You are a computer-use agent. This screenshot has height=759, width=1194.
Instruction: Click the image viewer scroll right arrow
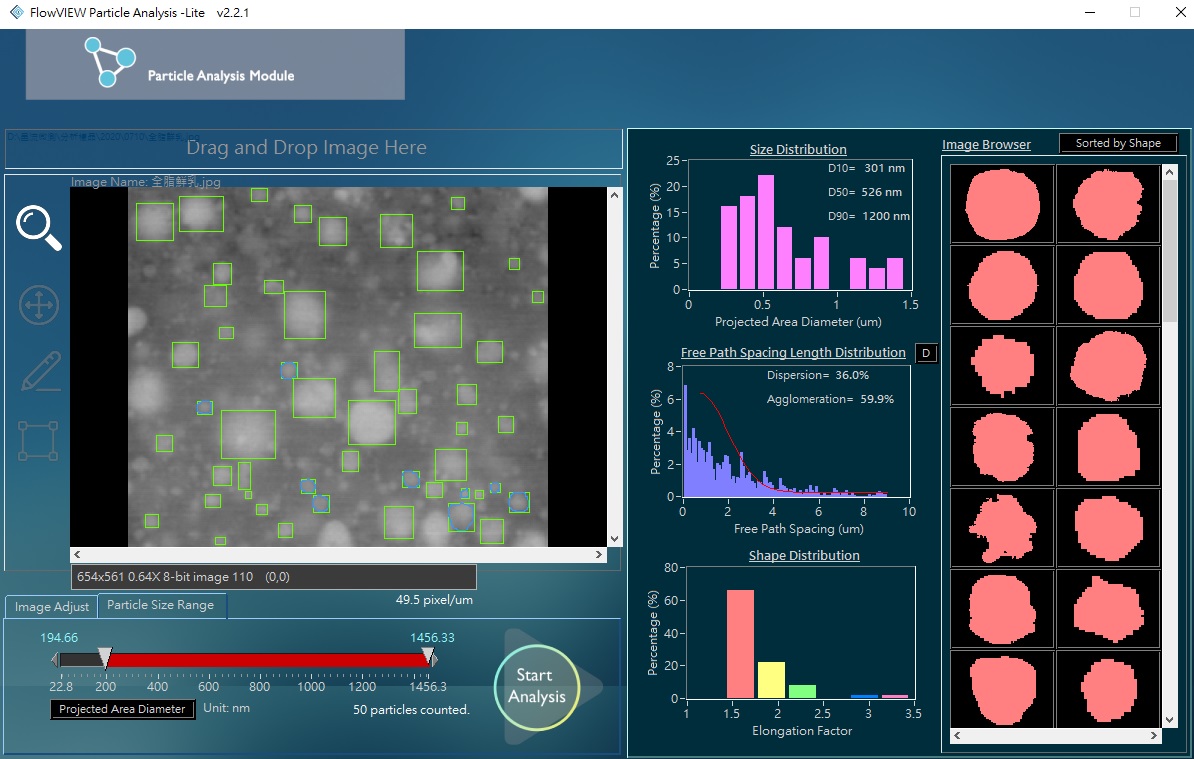pos(599,555)
